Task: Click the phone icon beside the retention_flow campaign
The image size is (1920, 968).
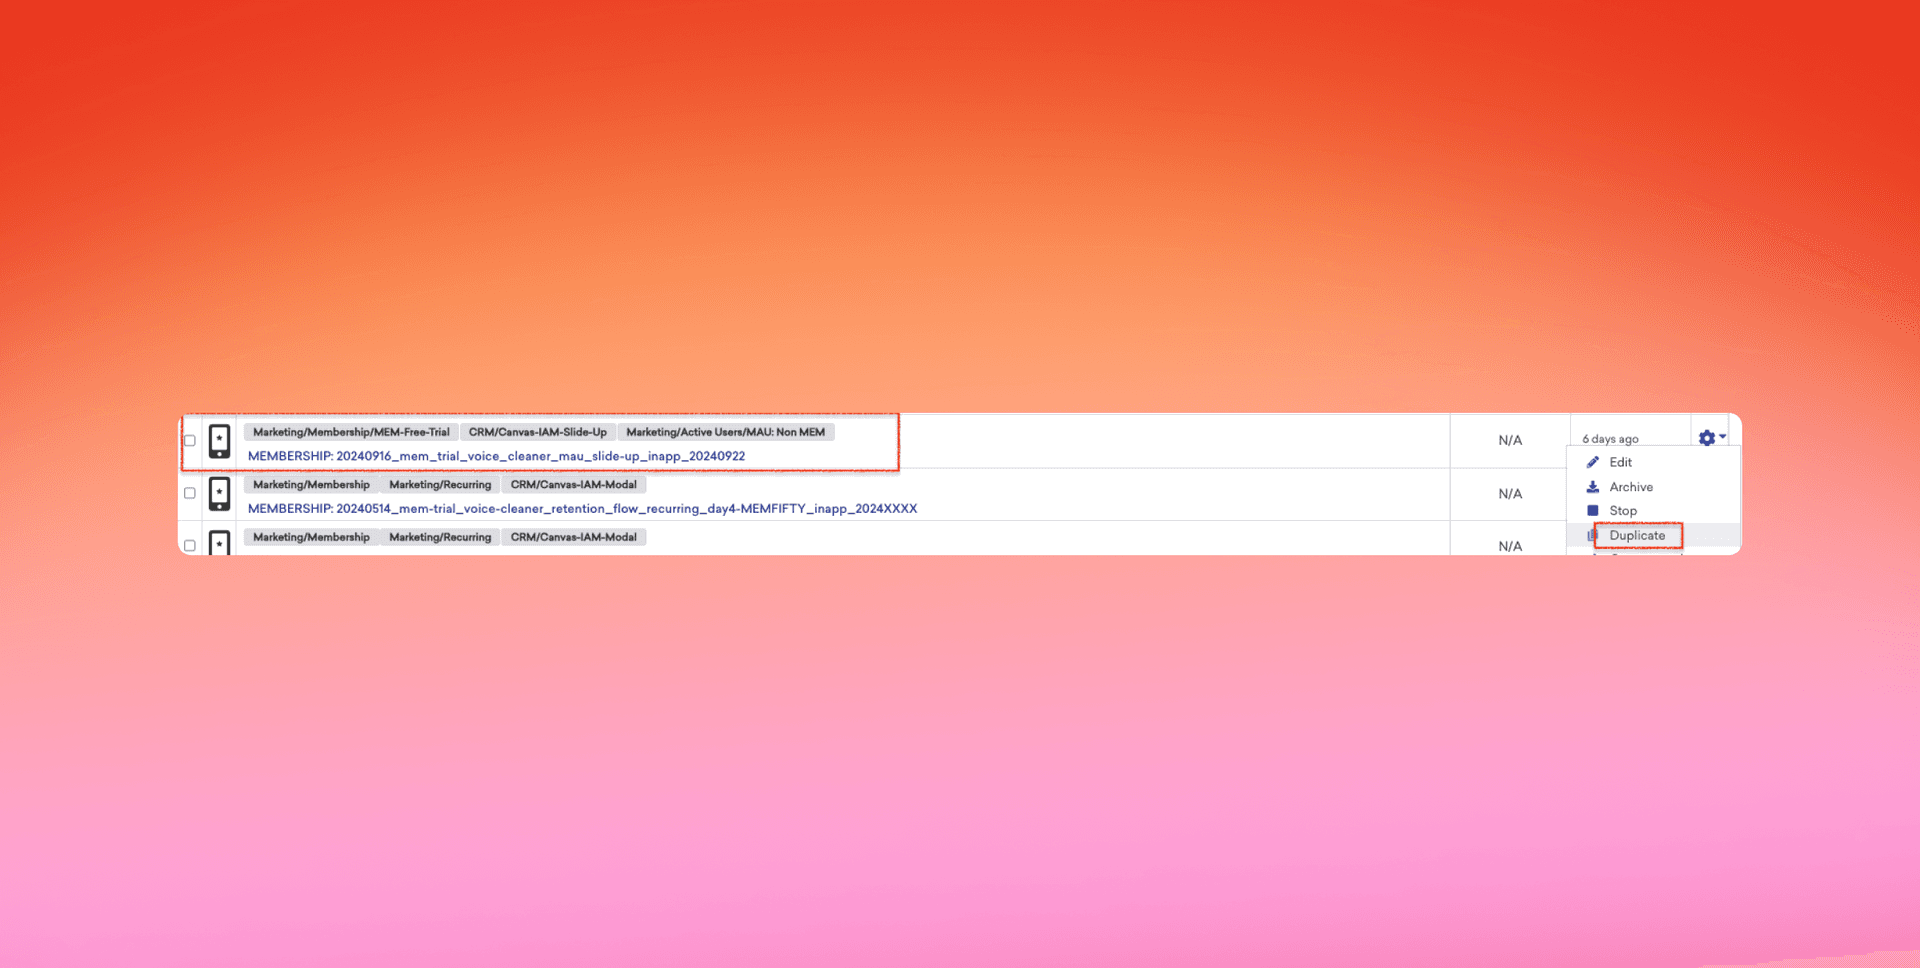Action: [219, 493]
